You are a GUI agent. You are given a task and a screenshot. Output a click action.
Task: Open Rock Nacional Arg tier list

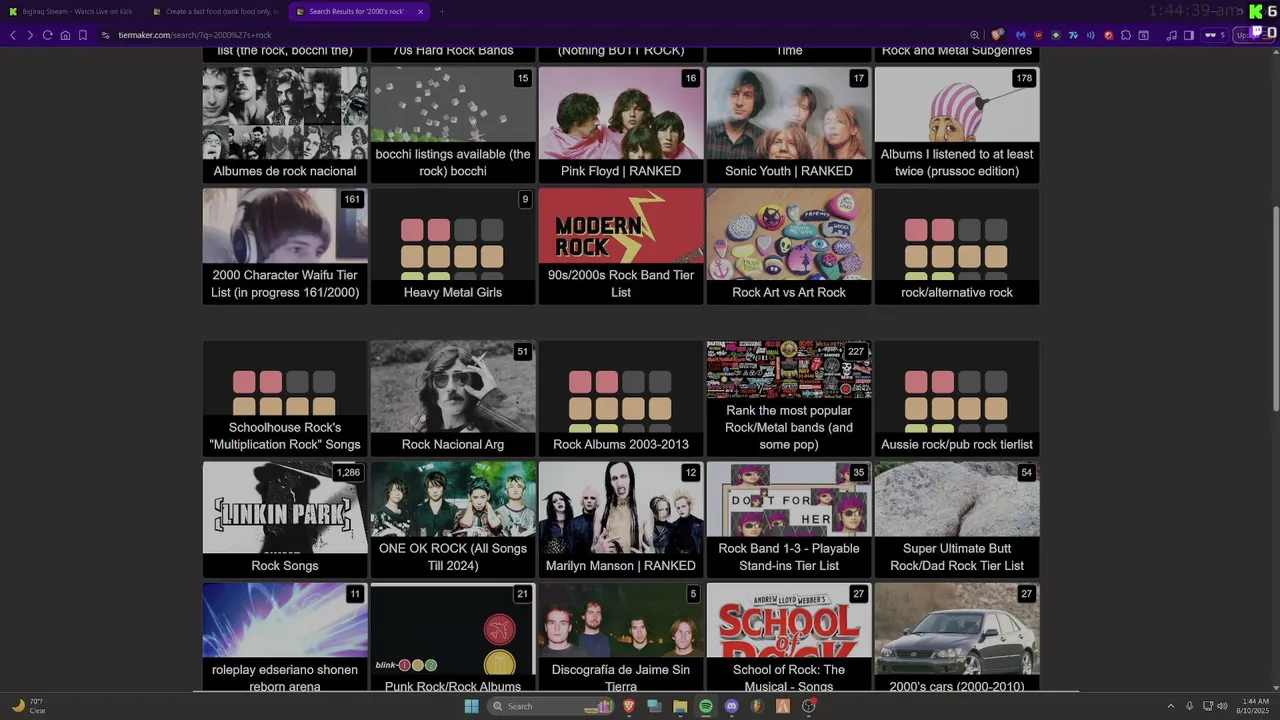[x=453, y=398]
